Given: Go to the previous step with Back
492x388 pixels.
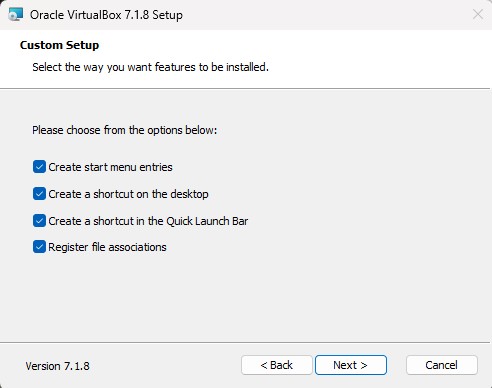Looking at the screenshot, I should (277, 365).
